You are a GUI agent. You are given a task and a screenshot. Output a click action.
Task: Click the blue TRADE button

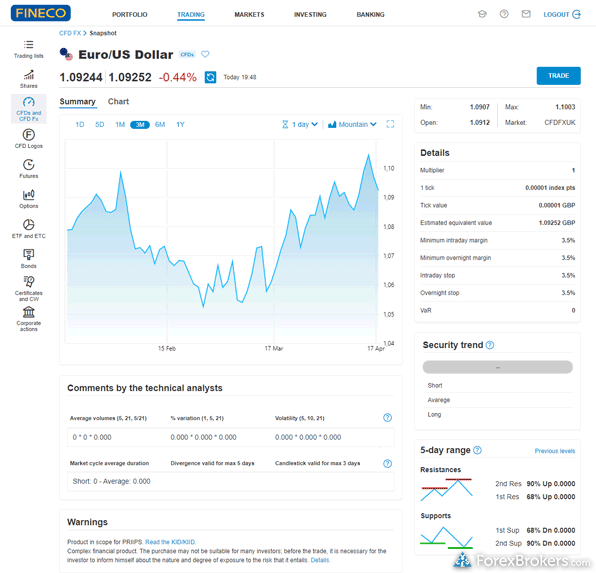(x=558, y=76)
